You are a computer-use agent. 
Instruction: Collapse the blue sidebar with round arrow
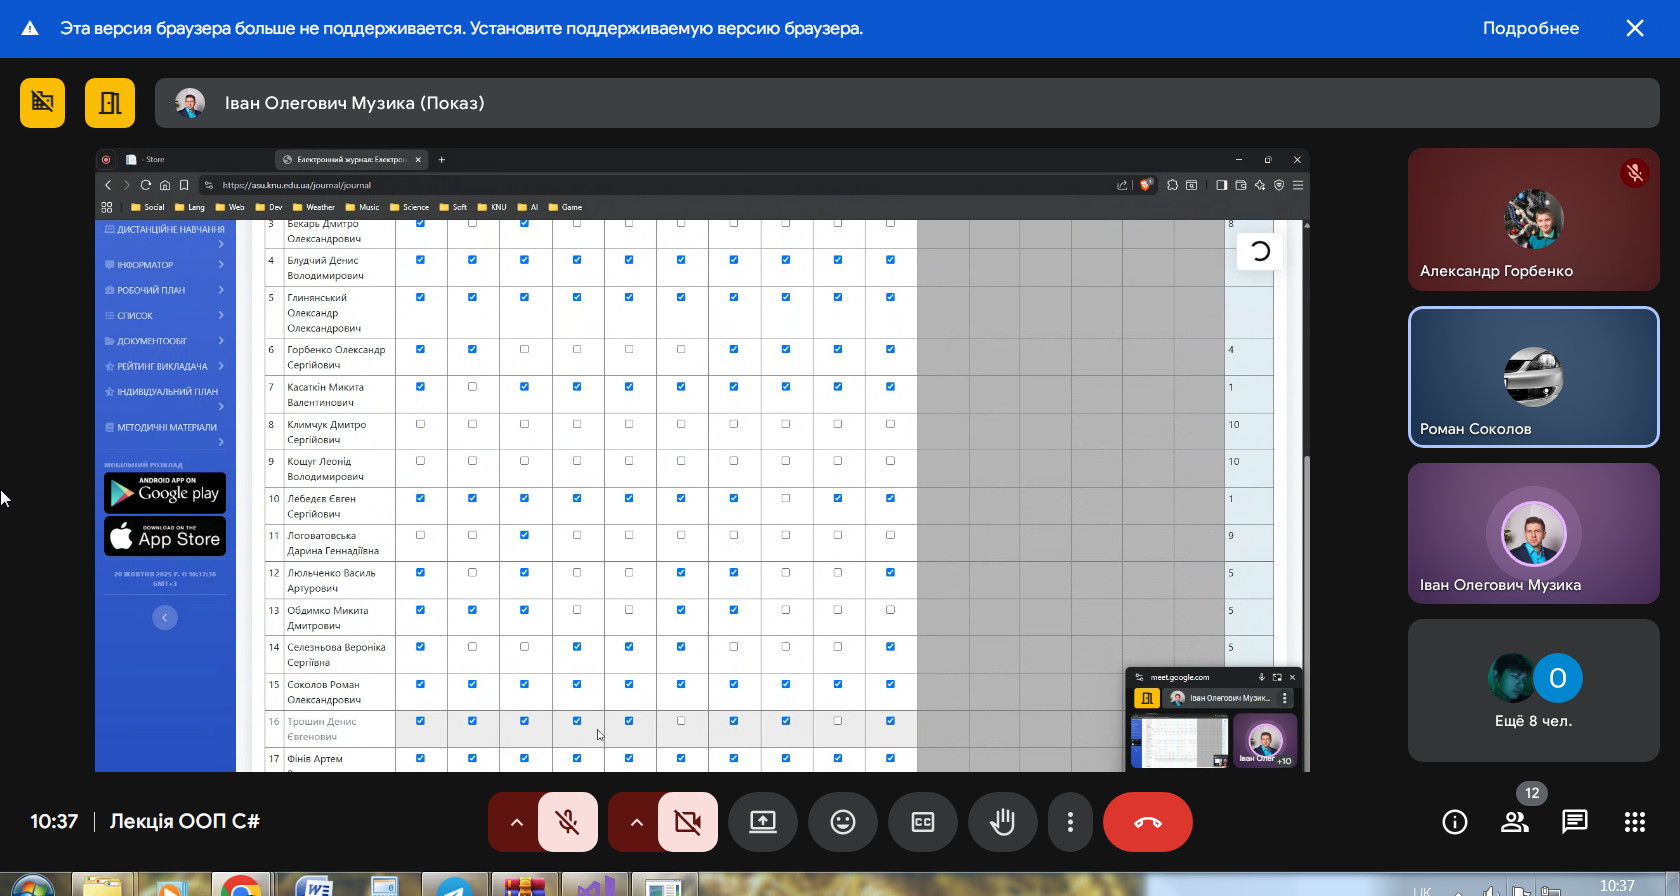click(165, 618)
